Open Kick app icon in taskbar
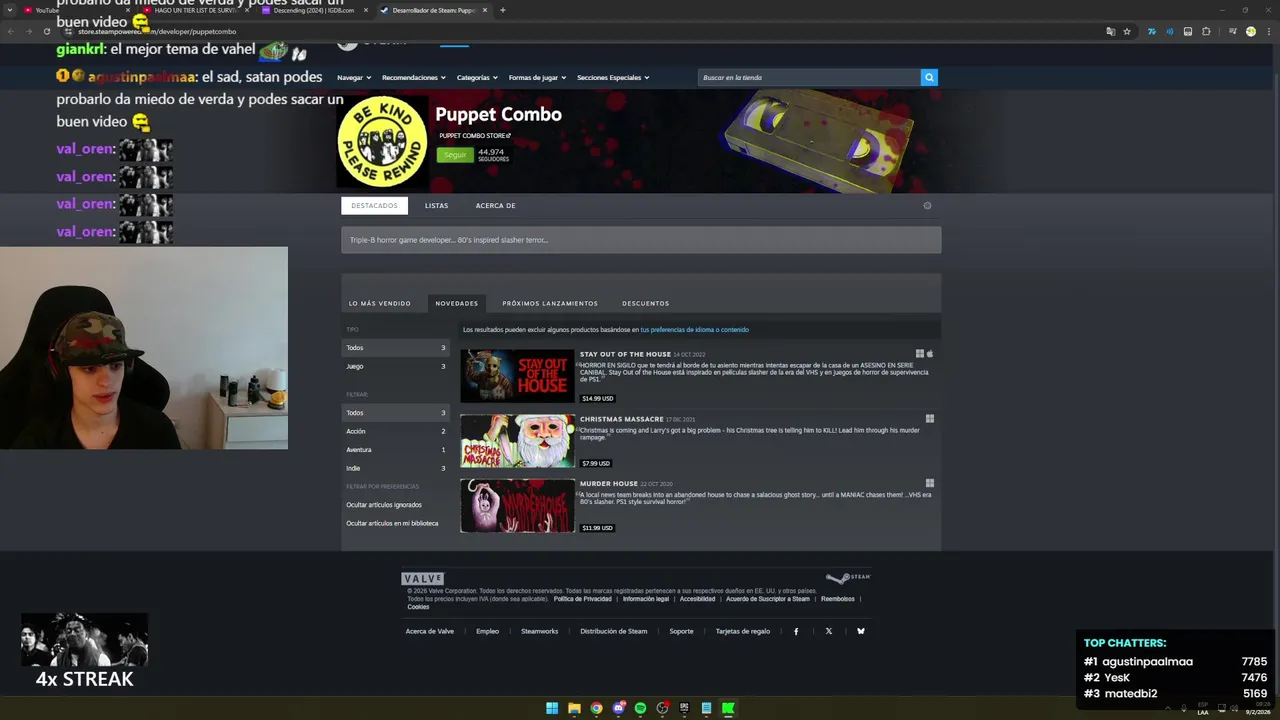Image resolution: width=1280 pixels, height=720 pixels. (728, 708)
